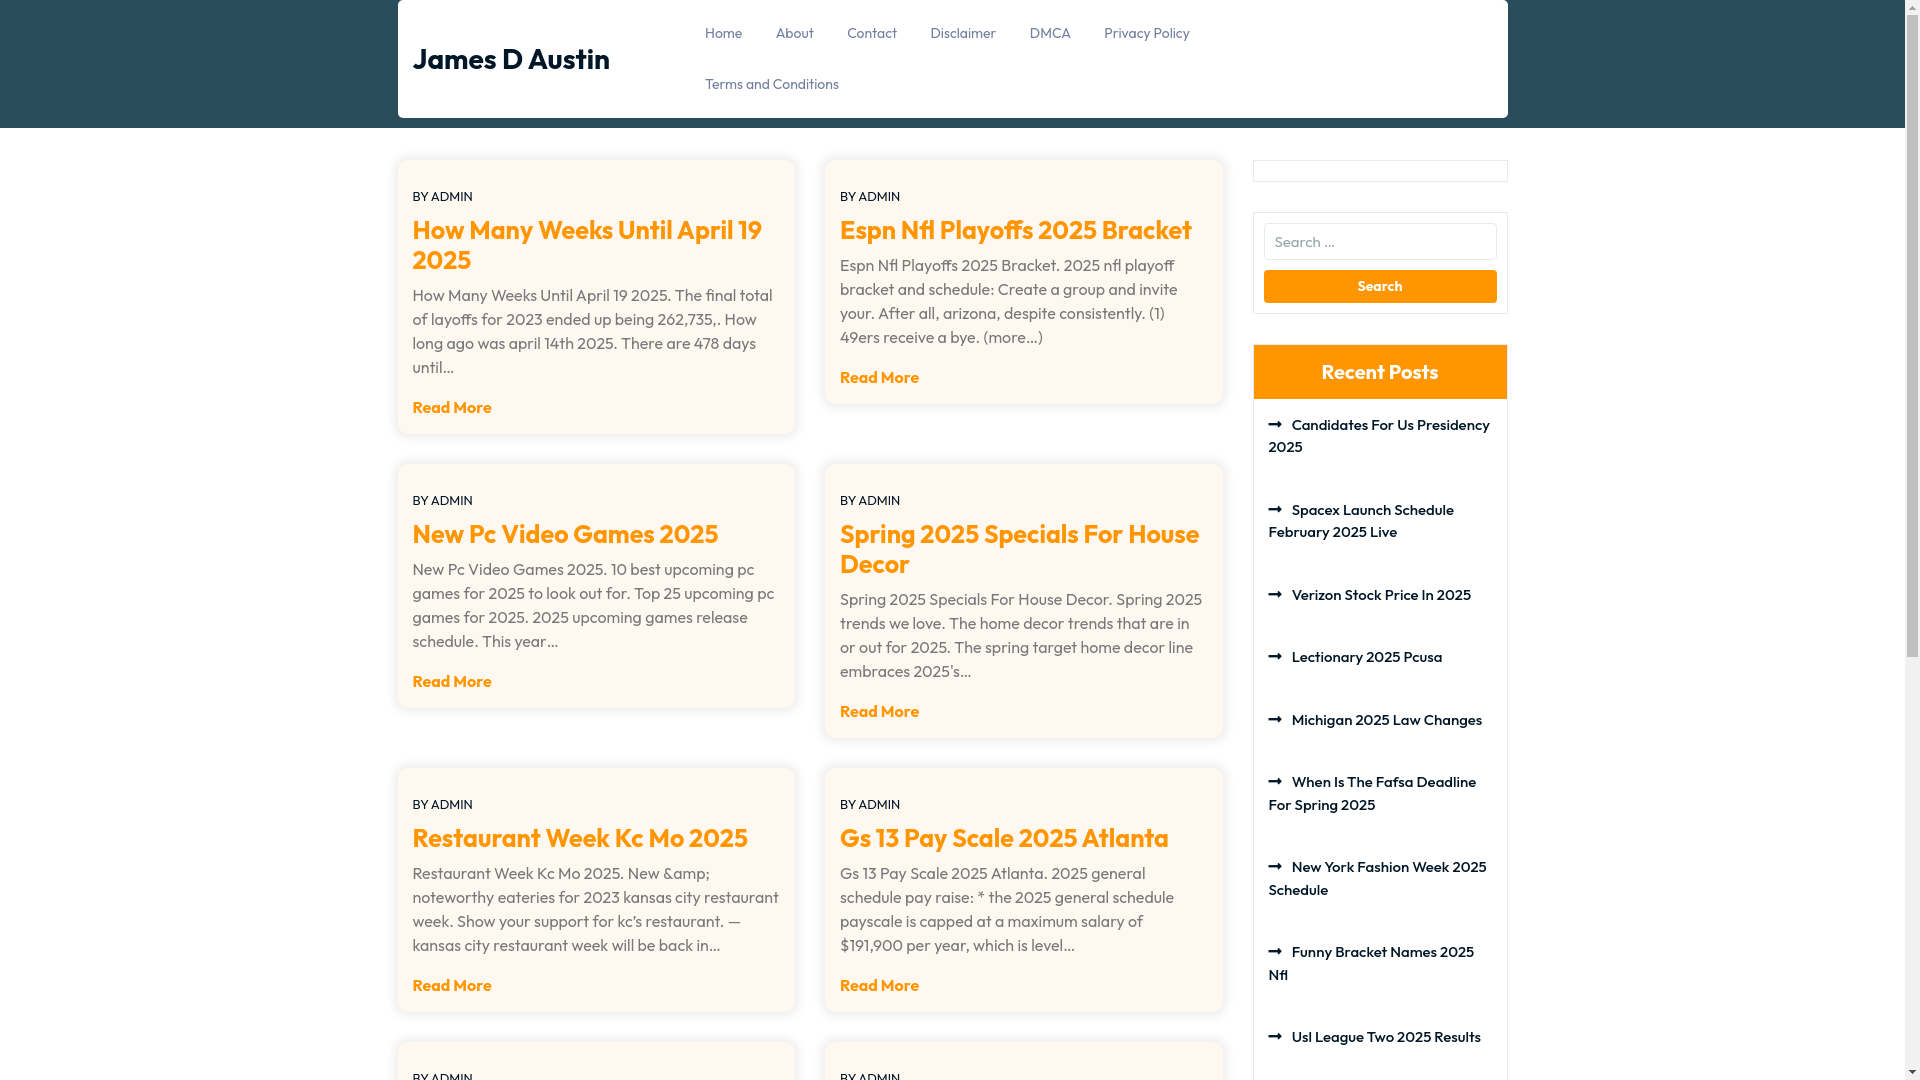Click Read More under Spring 2025 Specials

point(879,711)
